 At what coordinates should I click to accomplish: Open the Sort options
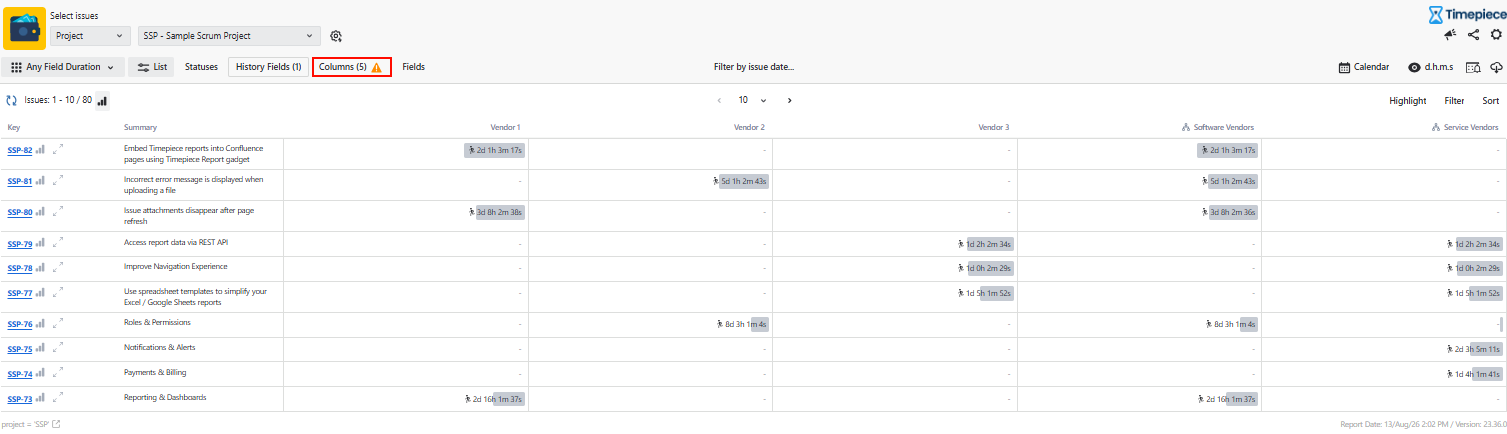coord(1490,100)
